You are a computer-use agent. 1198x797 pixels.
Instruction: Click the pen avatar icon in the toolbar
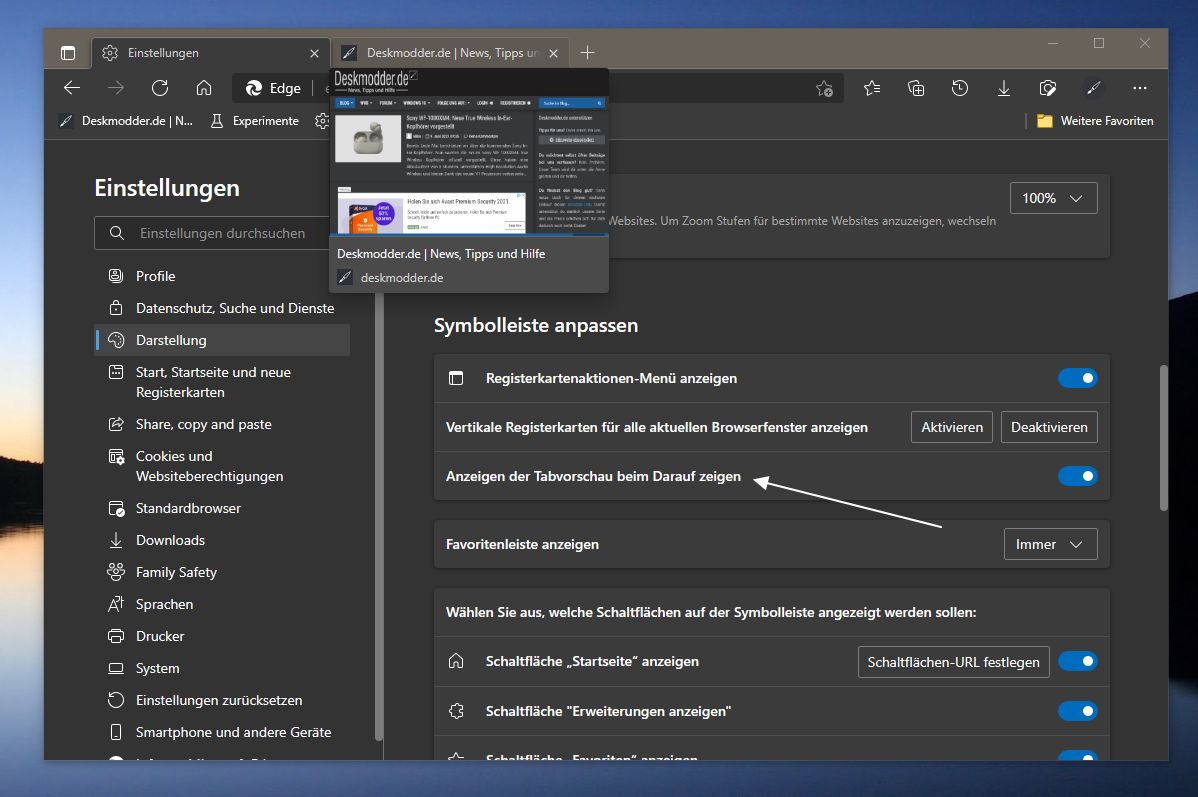1093,89
